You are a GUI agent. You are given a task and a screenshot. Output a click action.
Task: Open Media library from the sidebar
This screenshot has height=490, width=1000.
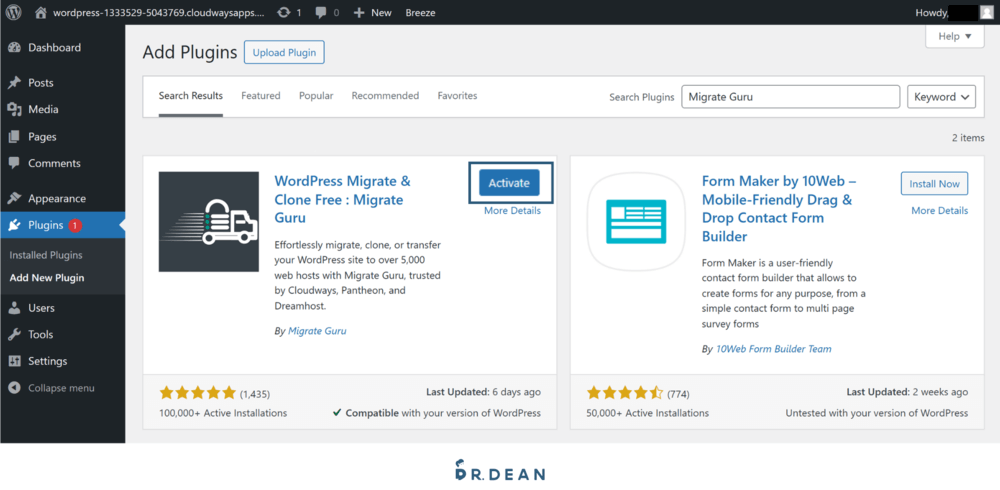[43, 110]
